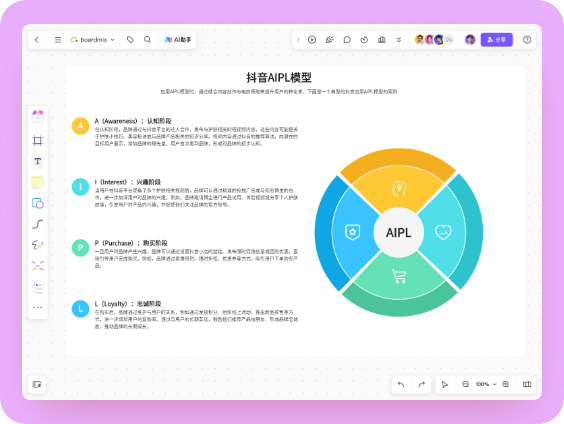Select the connector line tool
The height and width of the screenshot is (424, 564).
click(x=38, y=224)
